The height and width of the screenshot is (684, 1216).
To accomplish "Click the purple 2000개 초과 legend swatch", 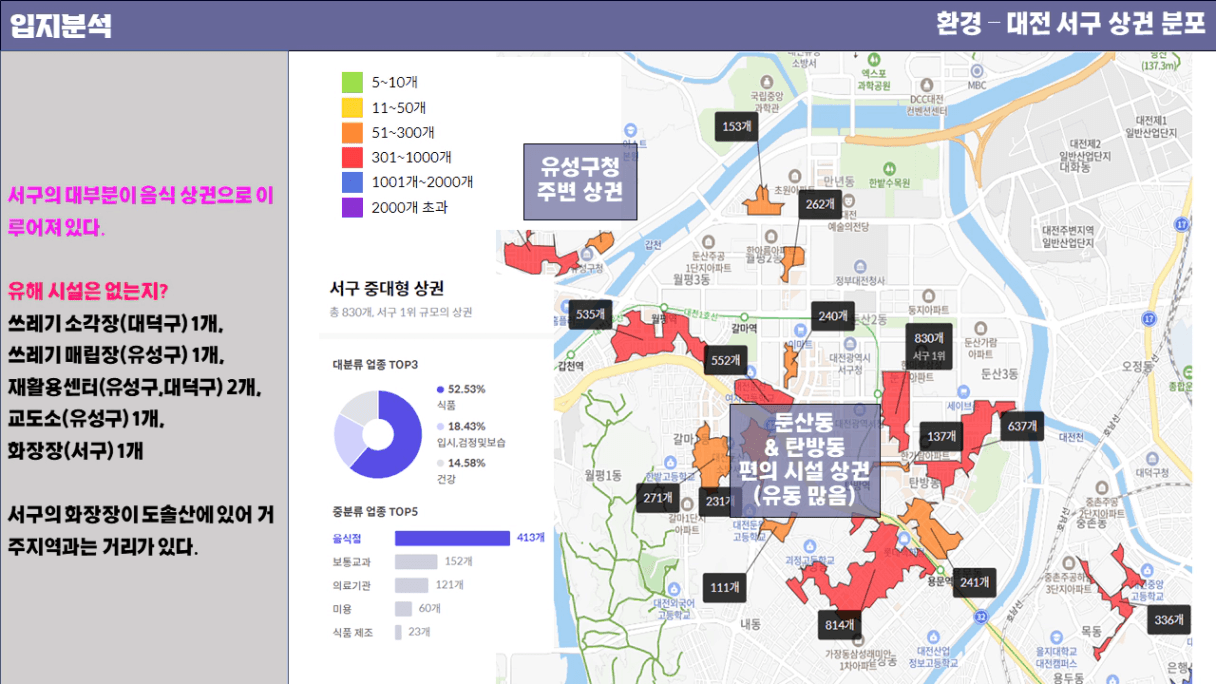I will pos(352,207).
